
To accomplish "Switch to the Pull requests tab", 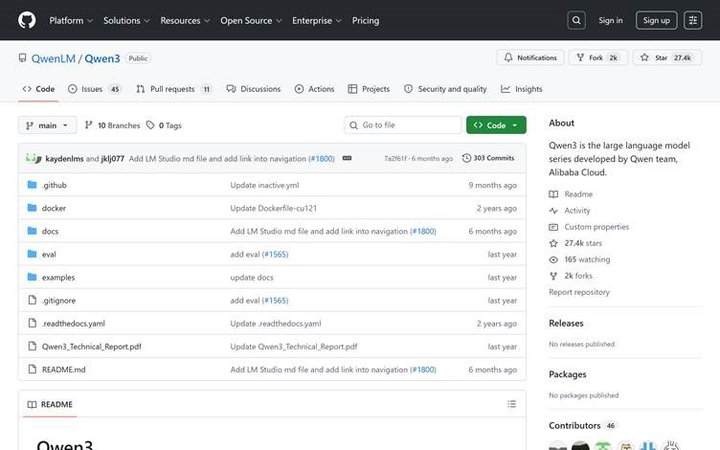I will coord(174,89).
